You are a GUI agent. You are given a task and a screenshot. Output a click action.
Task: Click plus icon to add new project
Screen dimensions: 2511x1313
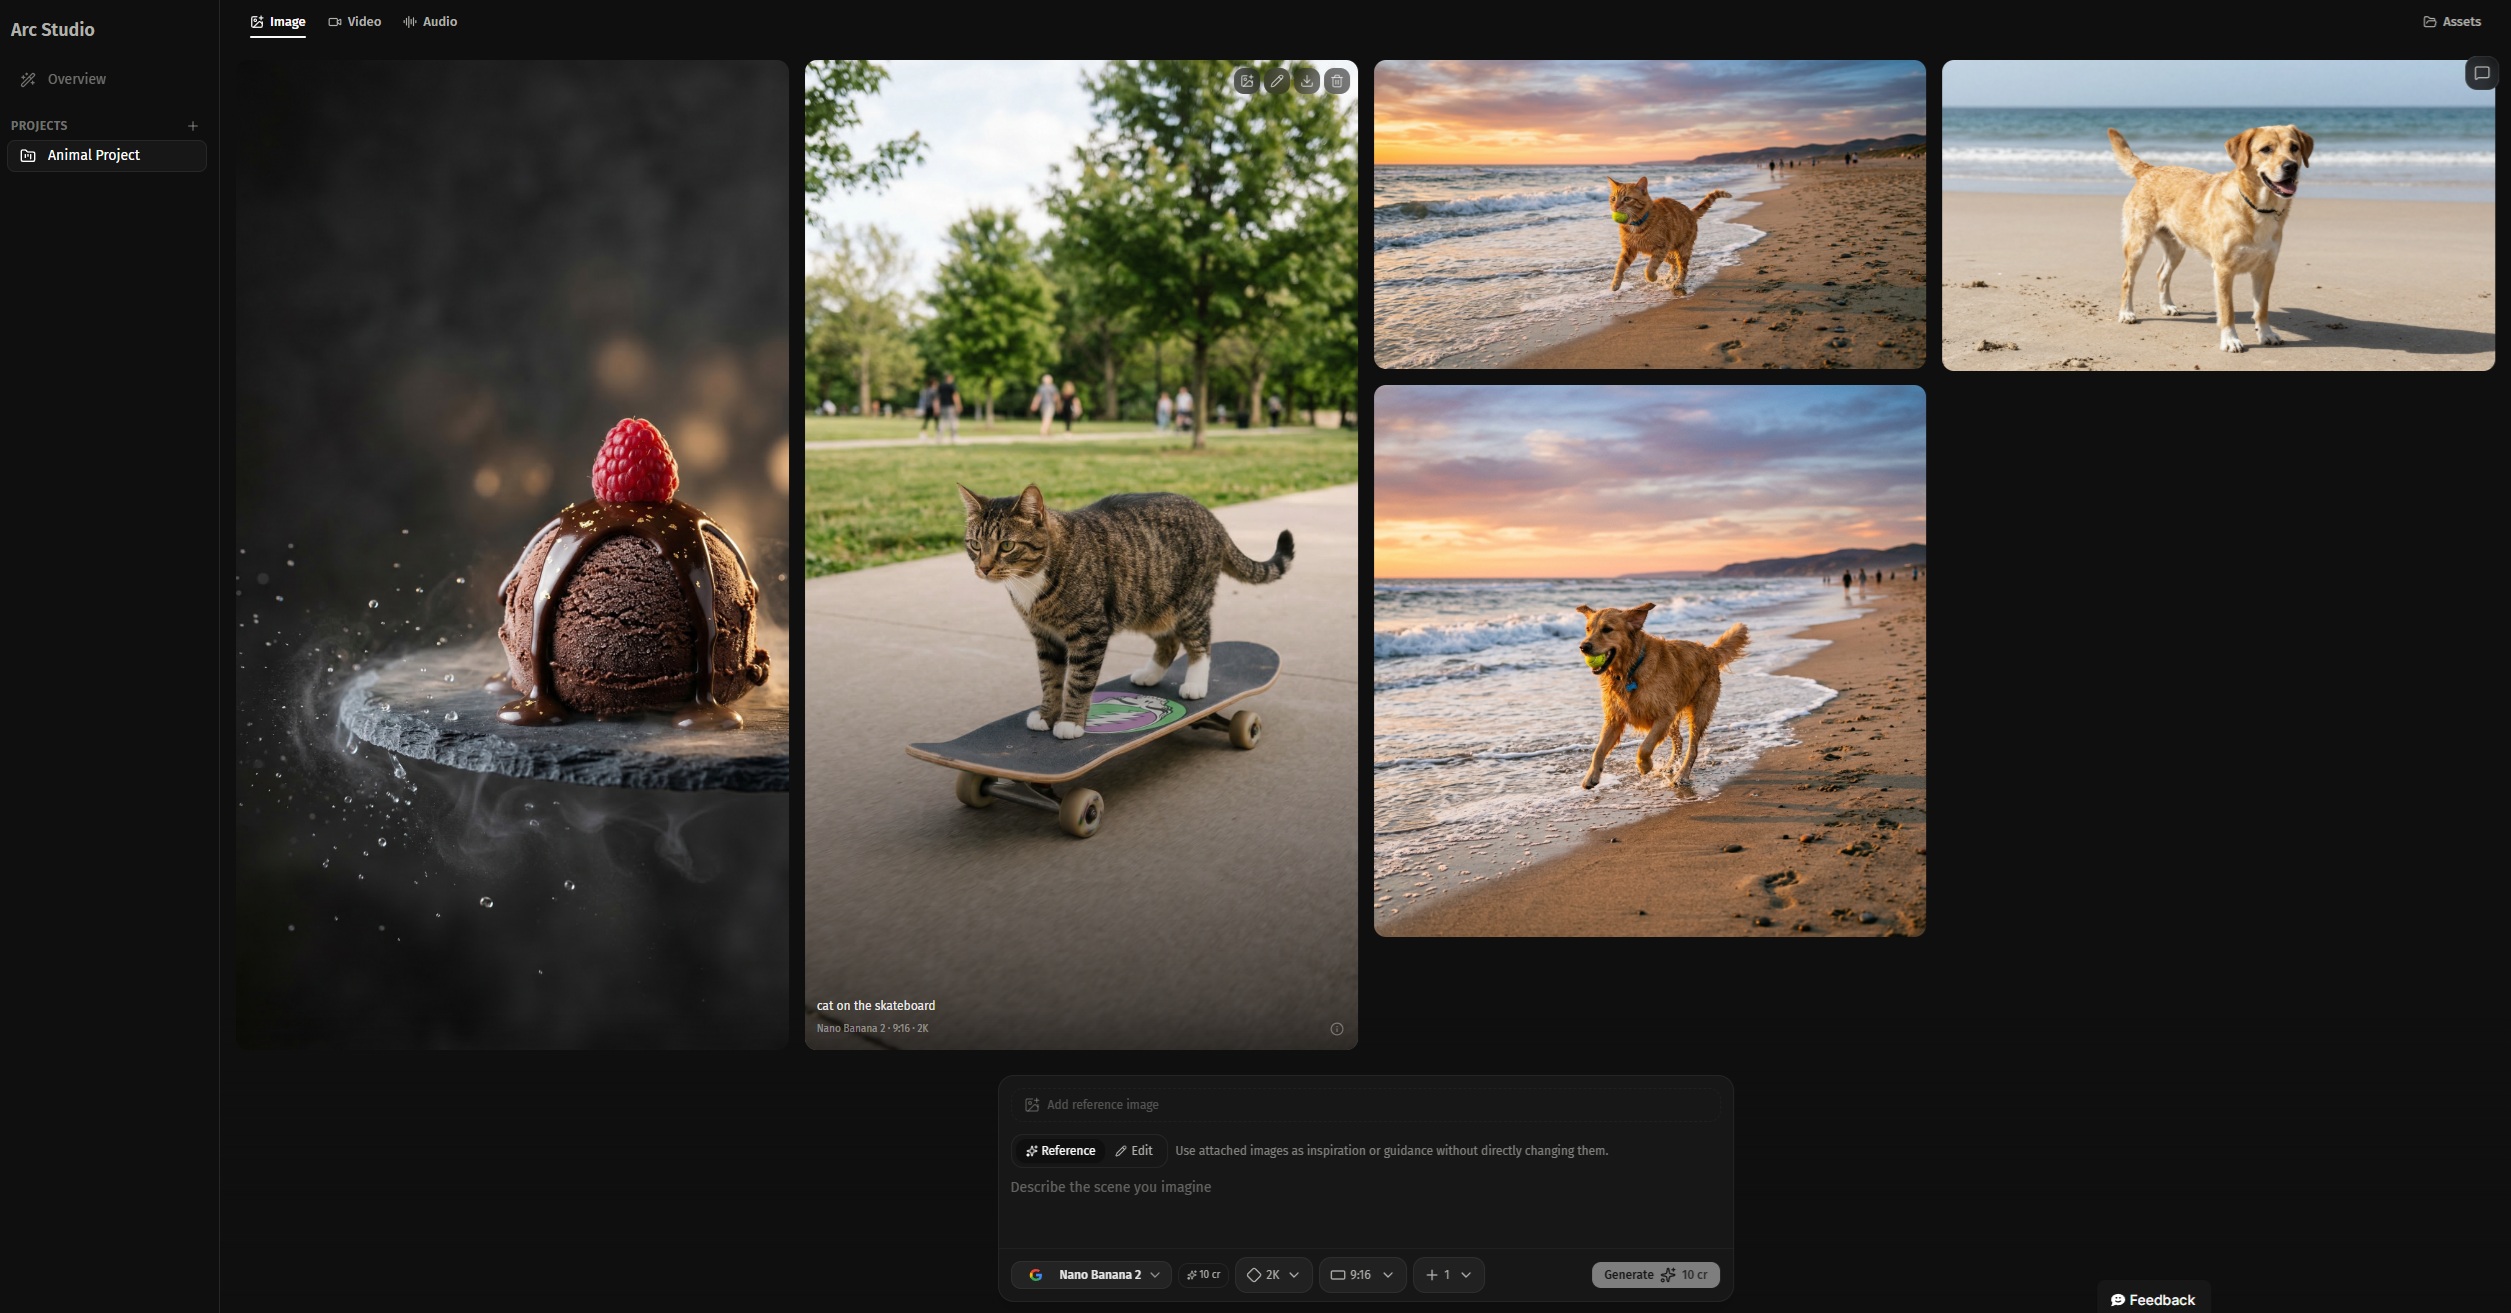(193, 126)
